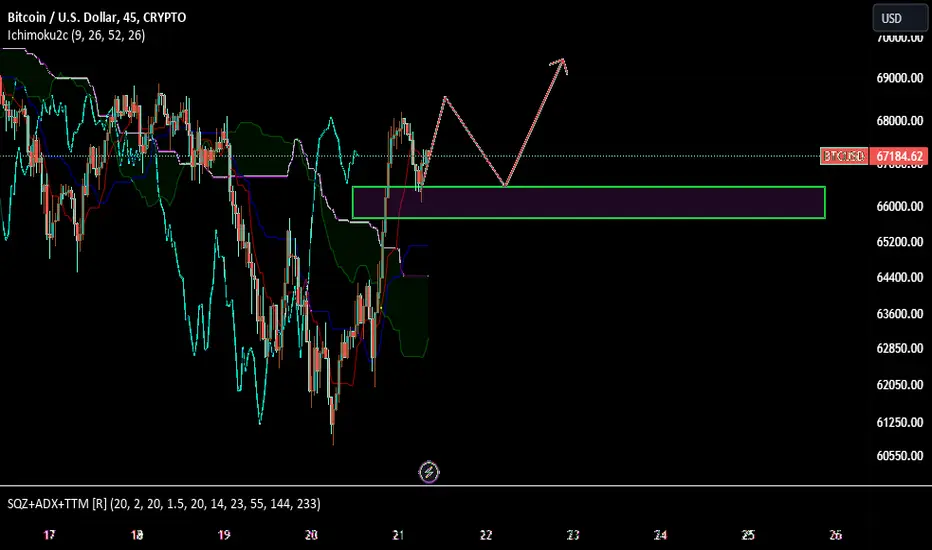Click the 65200.00 price axis label
The image size is (932, 550).
[899, 242]
